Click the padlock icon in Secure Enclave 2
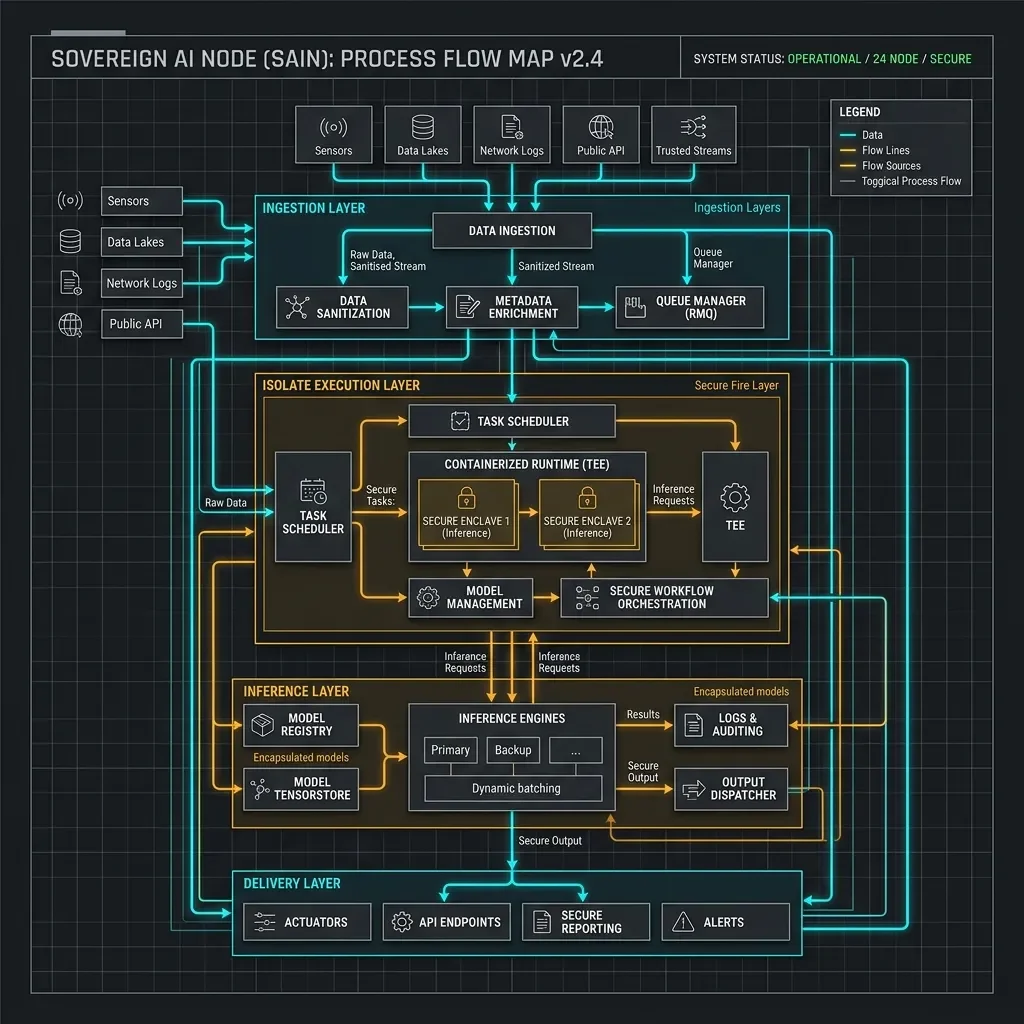This screenshot has height=1024, width=1024. coord(587,498)
